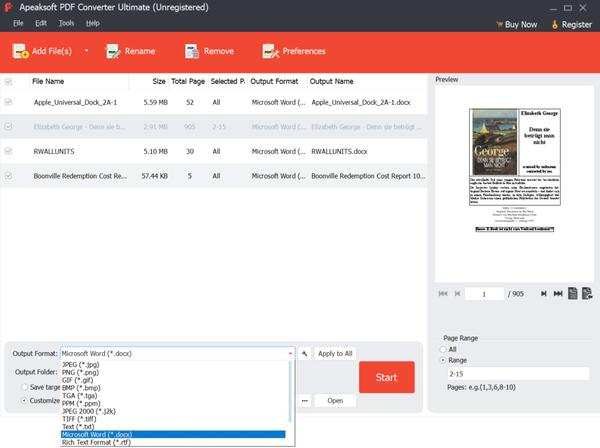Image resolution: width=600 pixels, height=448 pixels.
Task: Open the Tools menu
Action: [66, 22]
